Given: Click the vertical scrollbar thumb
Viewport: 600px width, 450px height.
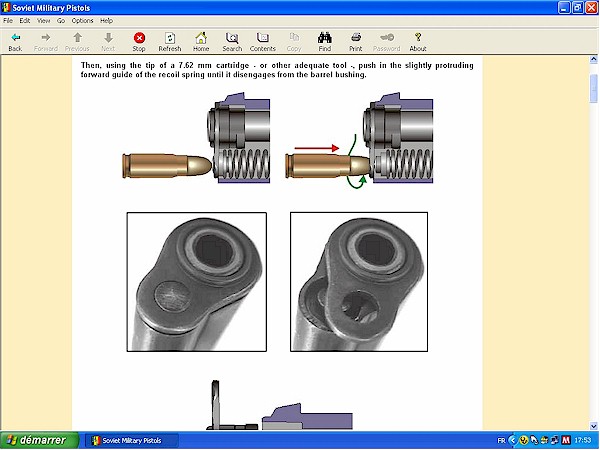Looking at the screenshot, I should [593, 89].
